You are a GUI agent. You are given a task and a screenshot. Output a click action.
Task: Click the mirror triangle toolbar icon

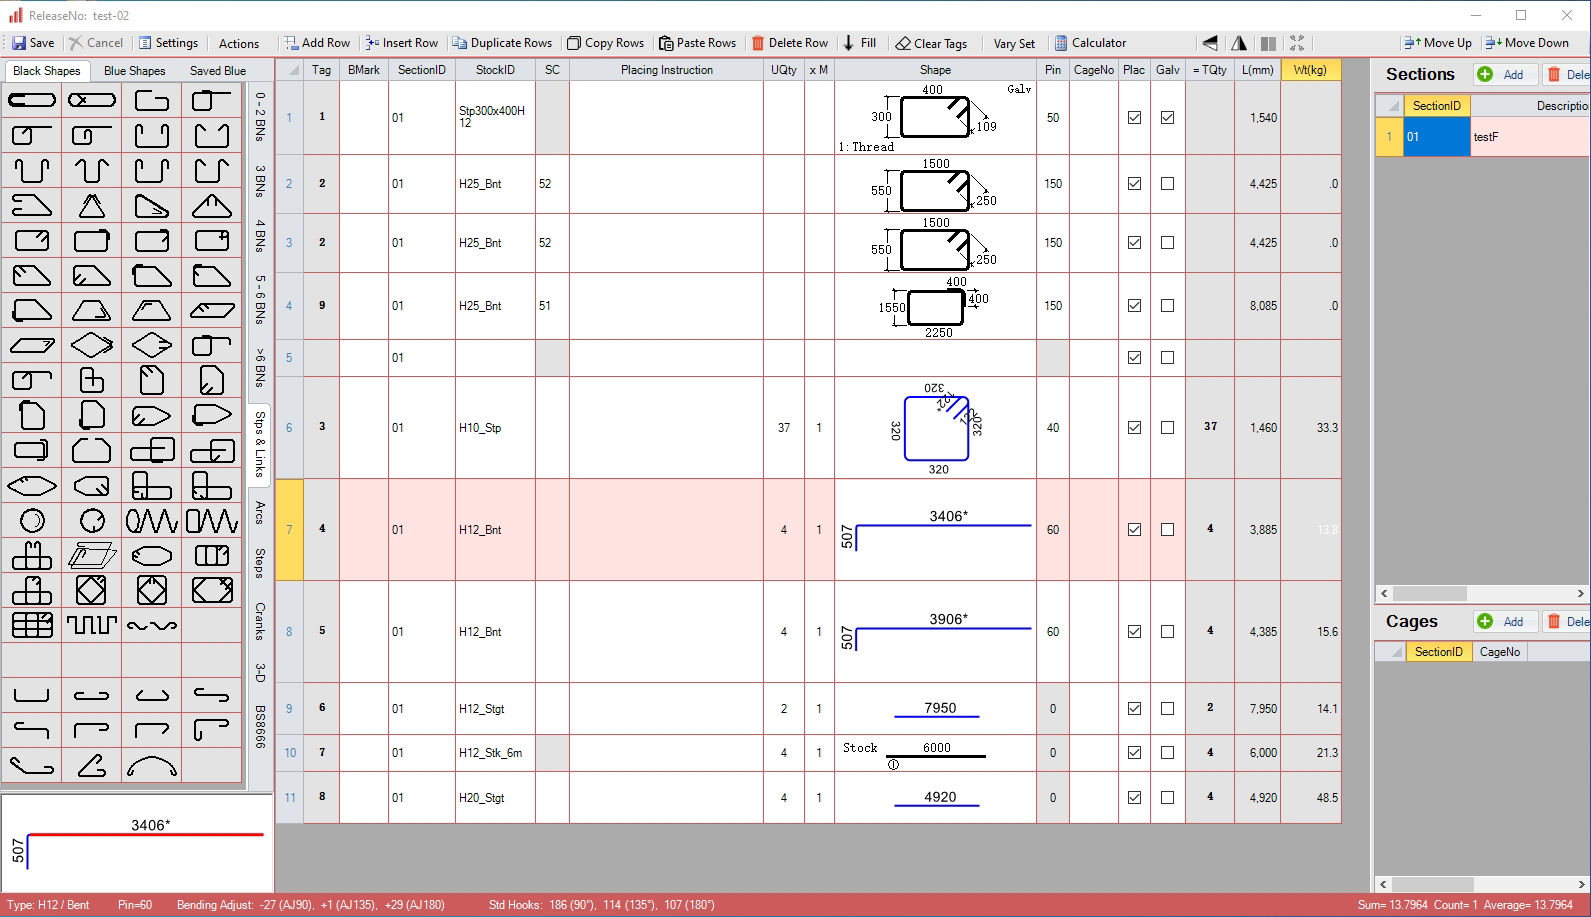point(1239,43)
